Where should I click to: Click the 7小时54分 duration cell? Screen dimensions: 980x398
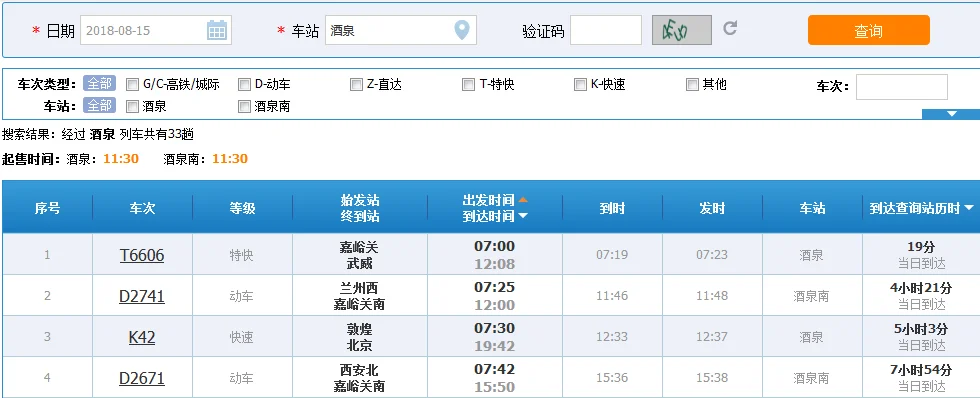pos(921,371)
